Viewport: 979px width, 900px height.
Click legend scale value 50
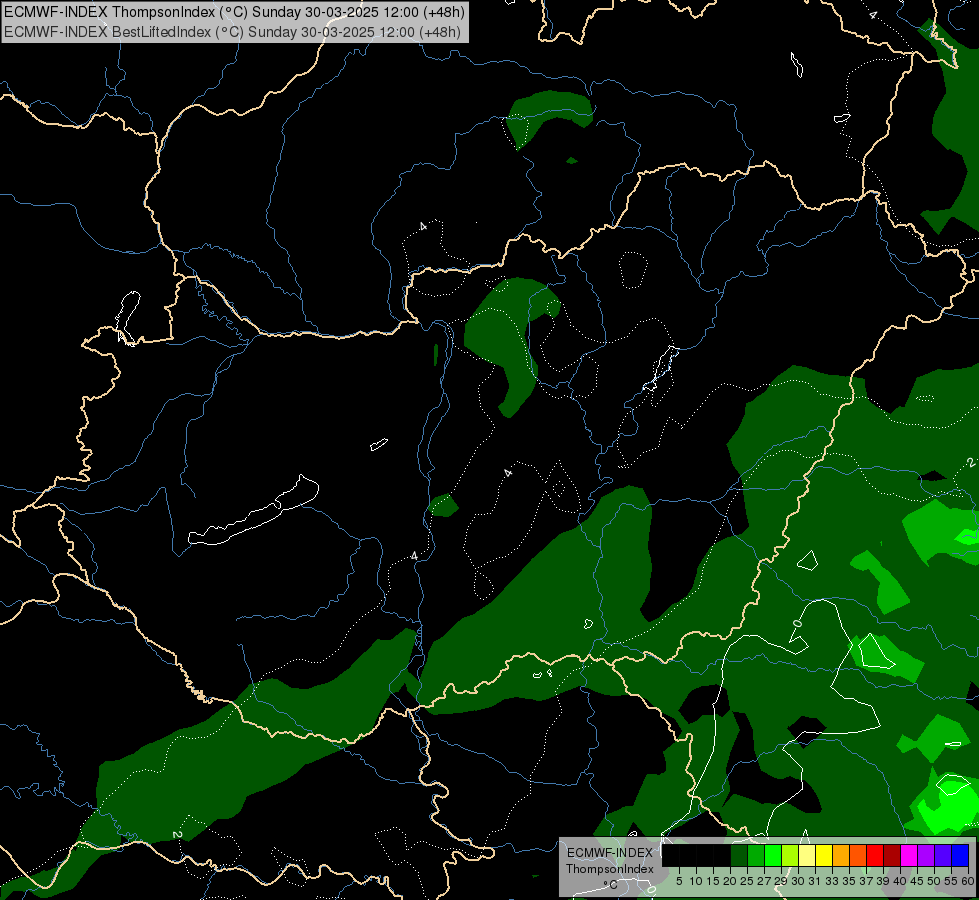(x=934, y=881)
